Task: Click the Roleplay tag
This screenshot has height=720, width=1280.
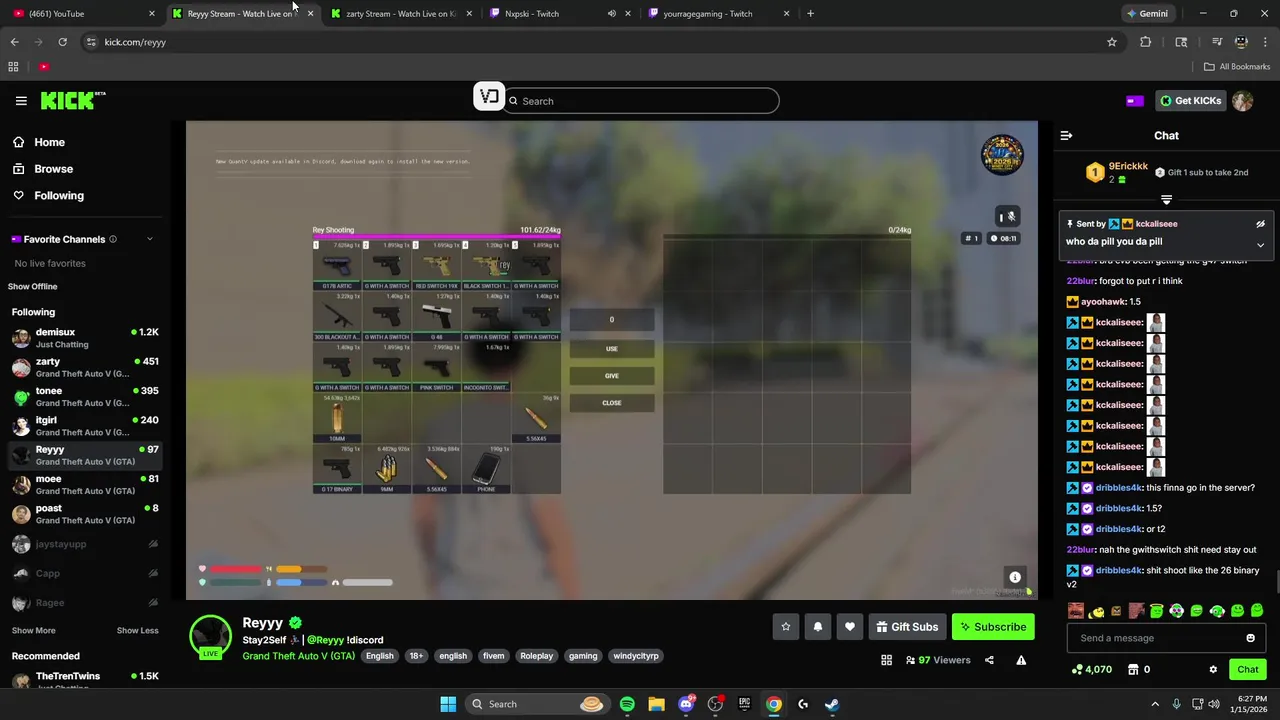Action: 536,656
